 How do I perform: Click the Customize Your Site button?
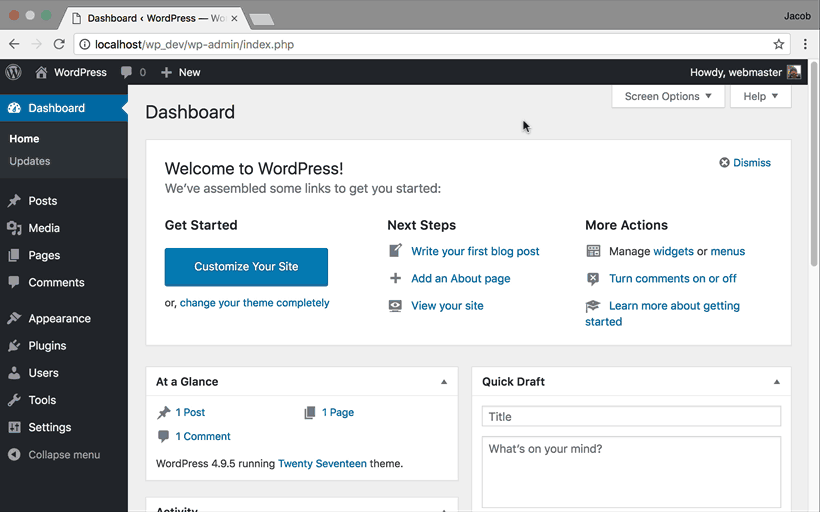246,267
